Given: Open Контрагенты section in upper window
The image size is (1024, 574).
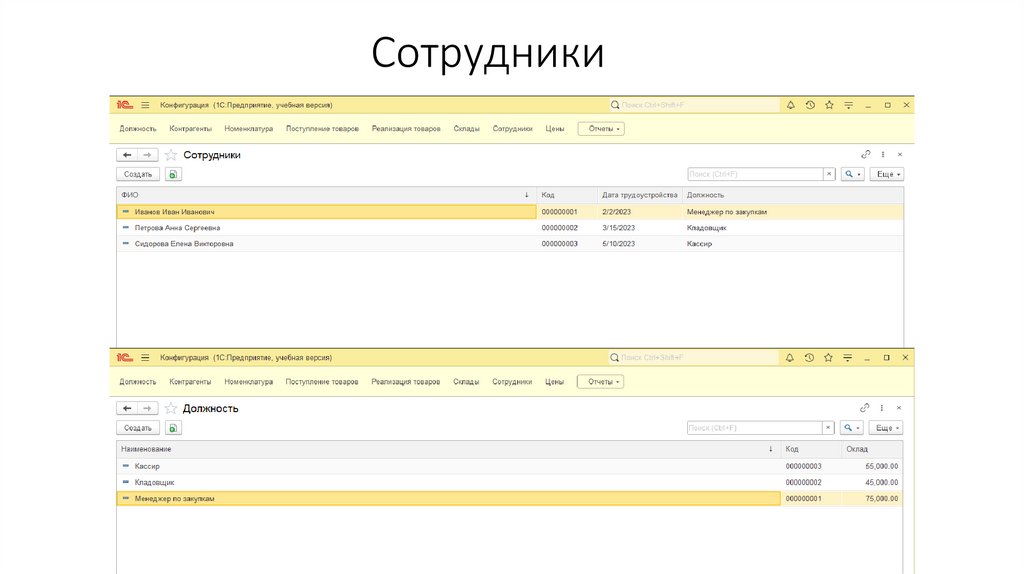Looking at the screenshot, I should click(191, 129).
